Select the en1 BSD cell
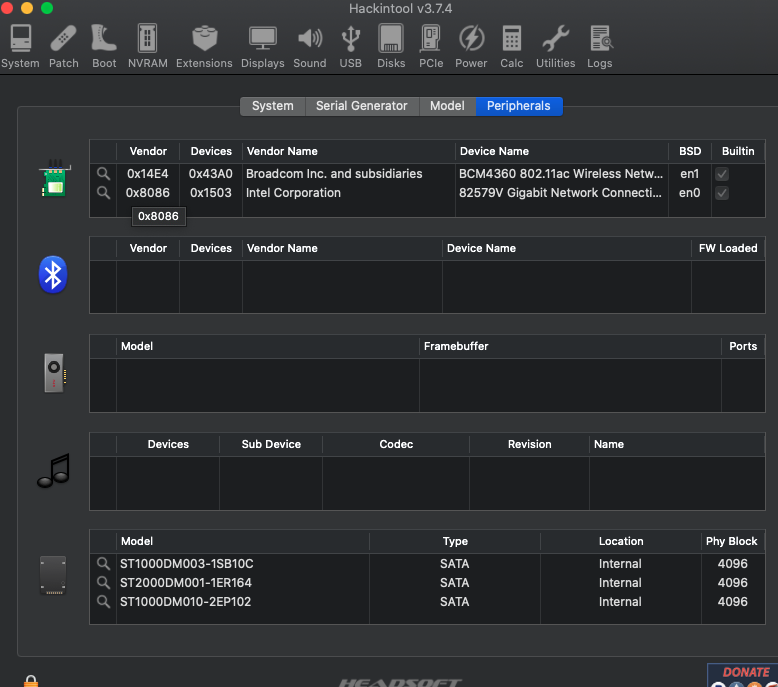This screenshot has height=687, width=778. [689, 174]
